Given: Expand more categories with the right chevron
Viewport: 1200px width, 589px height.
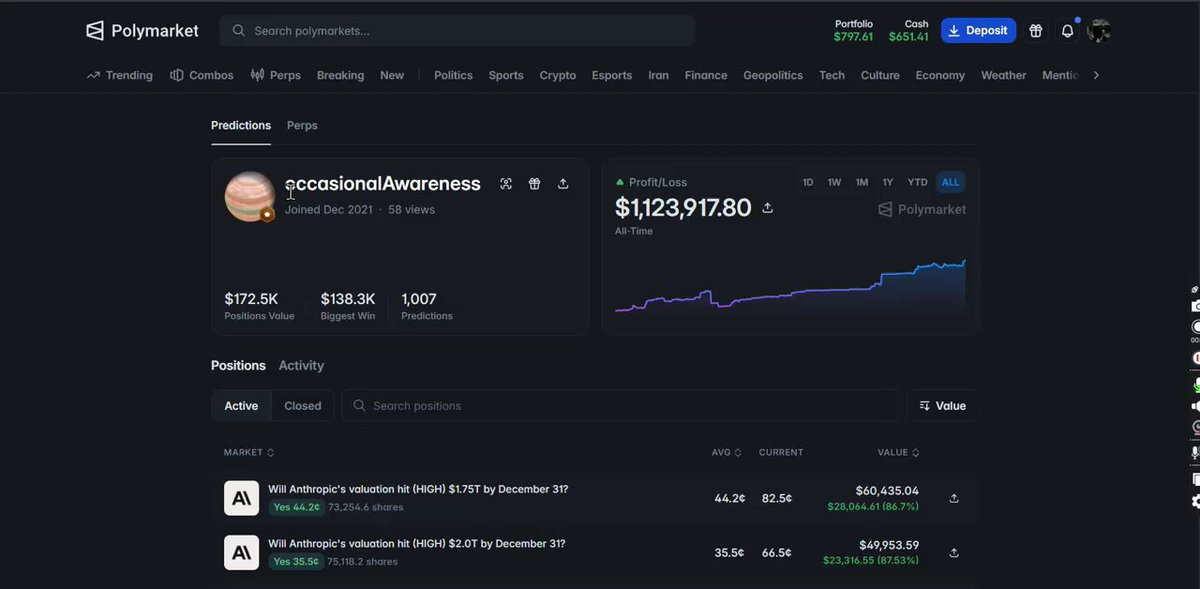Looking at the screenshot, I should pyautogui.click(x=1096, y=75).
